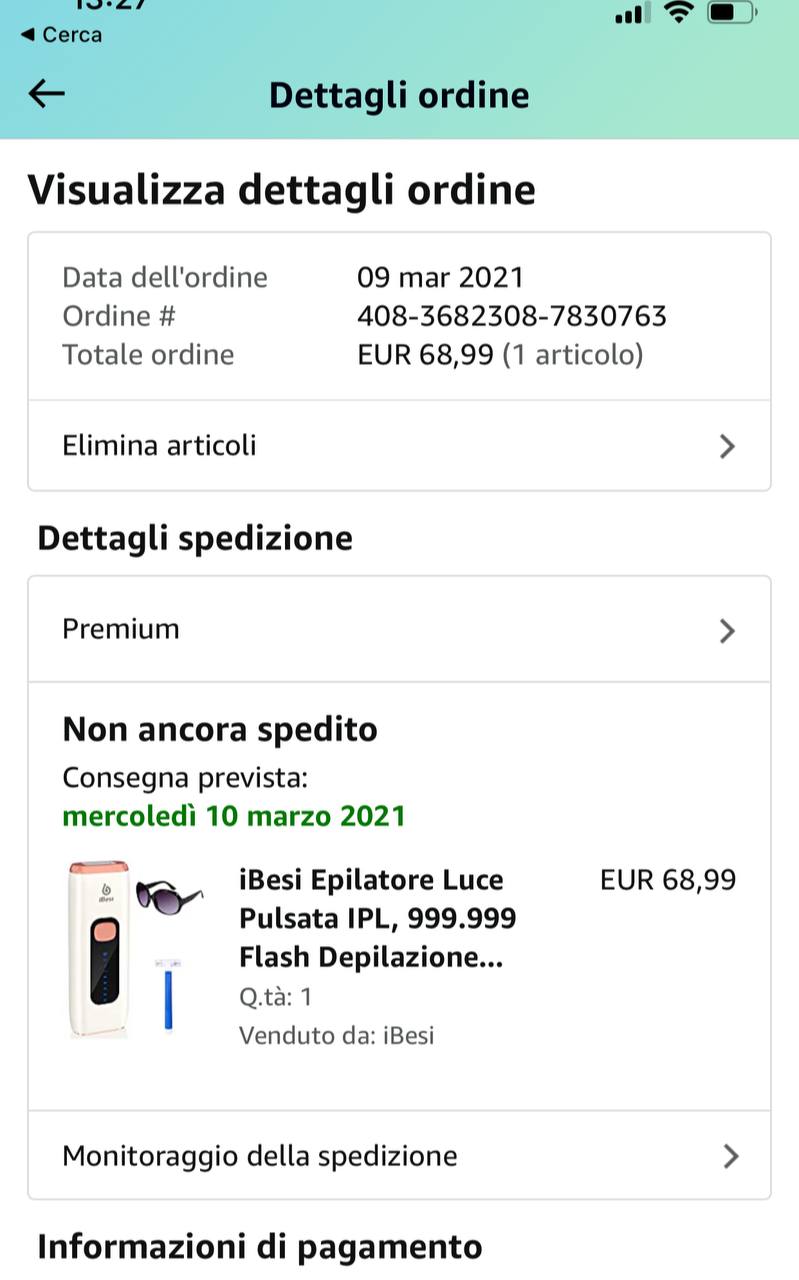The height and width of the screenshot is (1280, 799).
Task: Tap Venduto da: iBesi seller text
Action: click(x=336, y=1035)
